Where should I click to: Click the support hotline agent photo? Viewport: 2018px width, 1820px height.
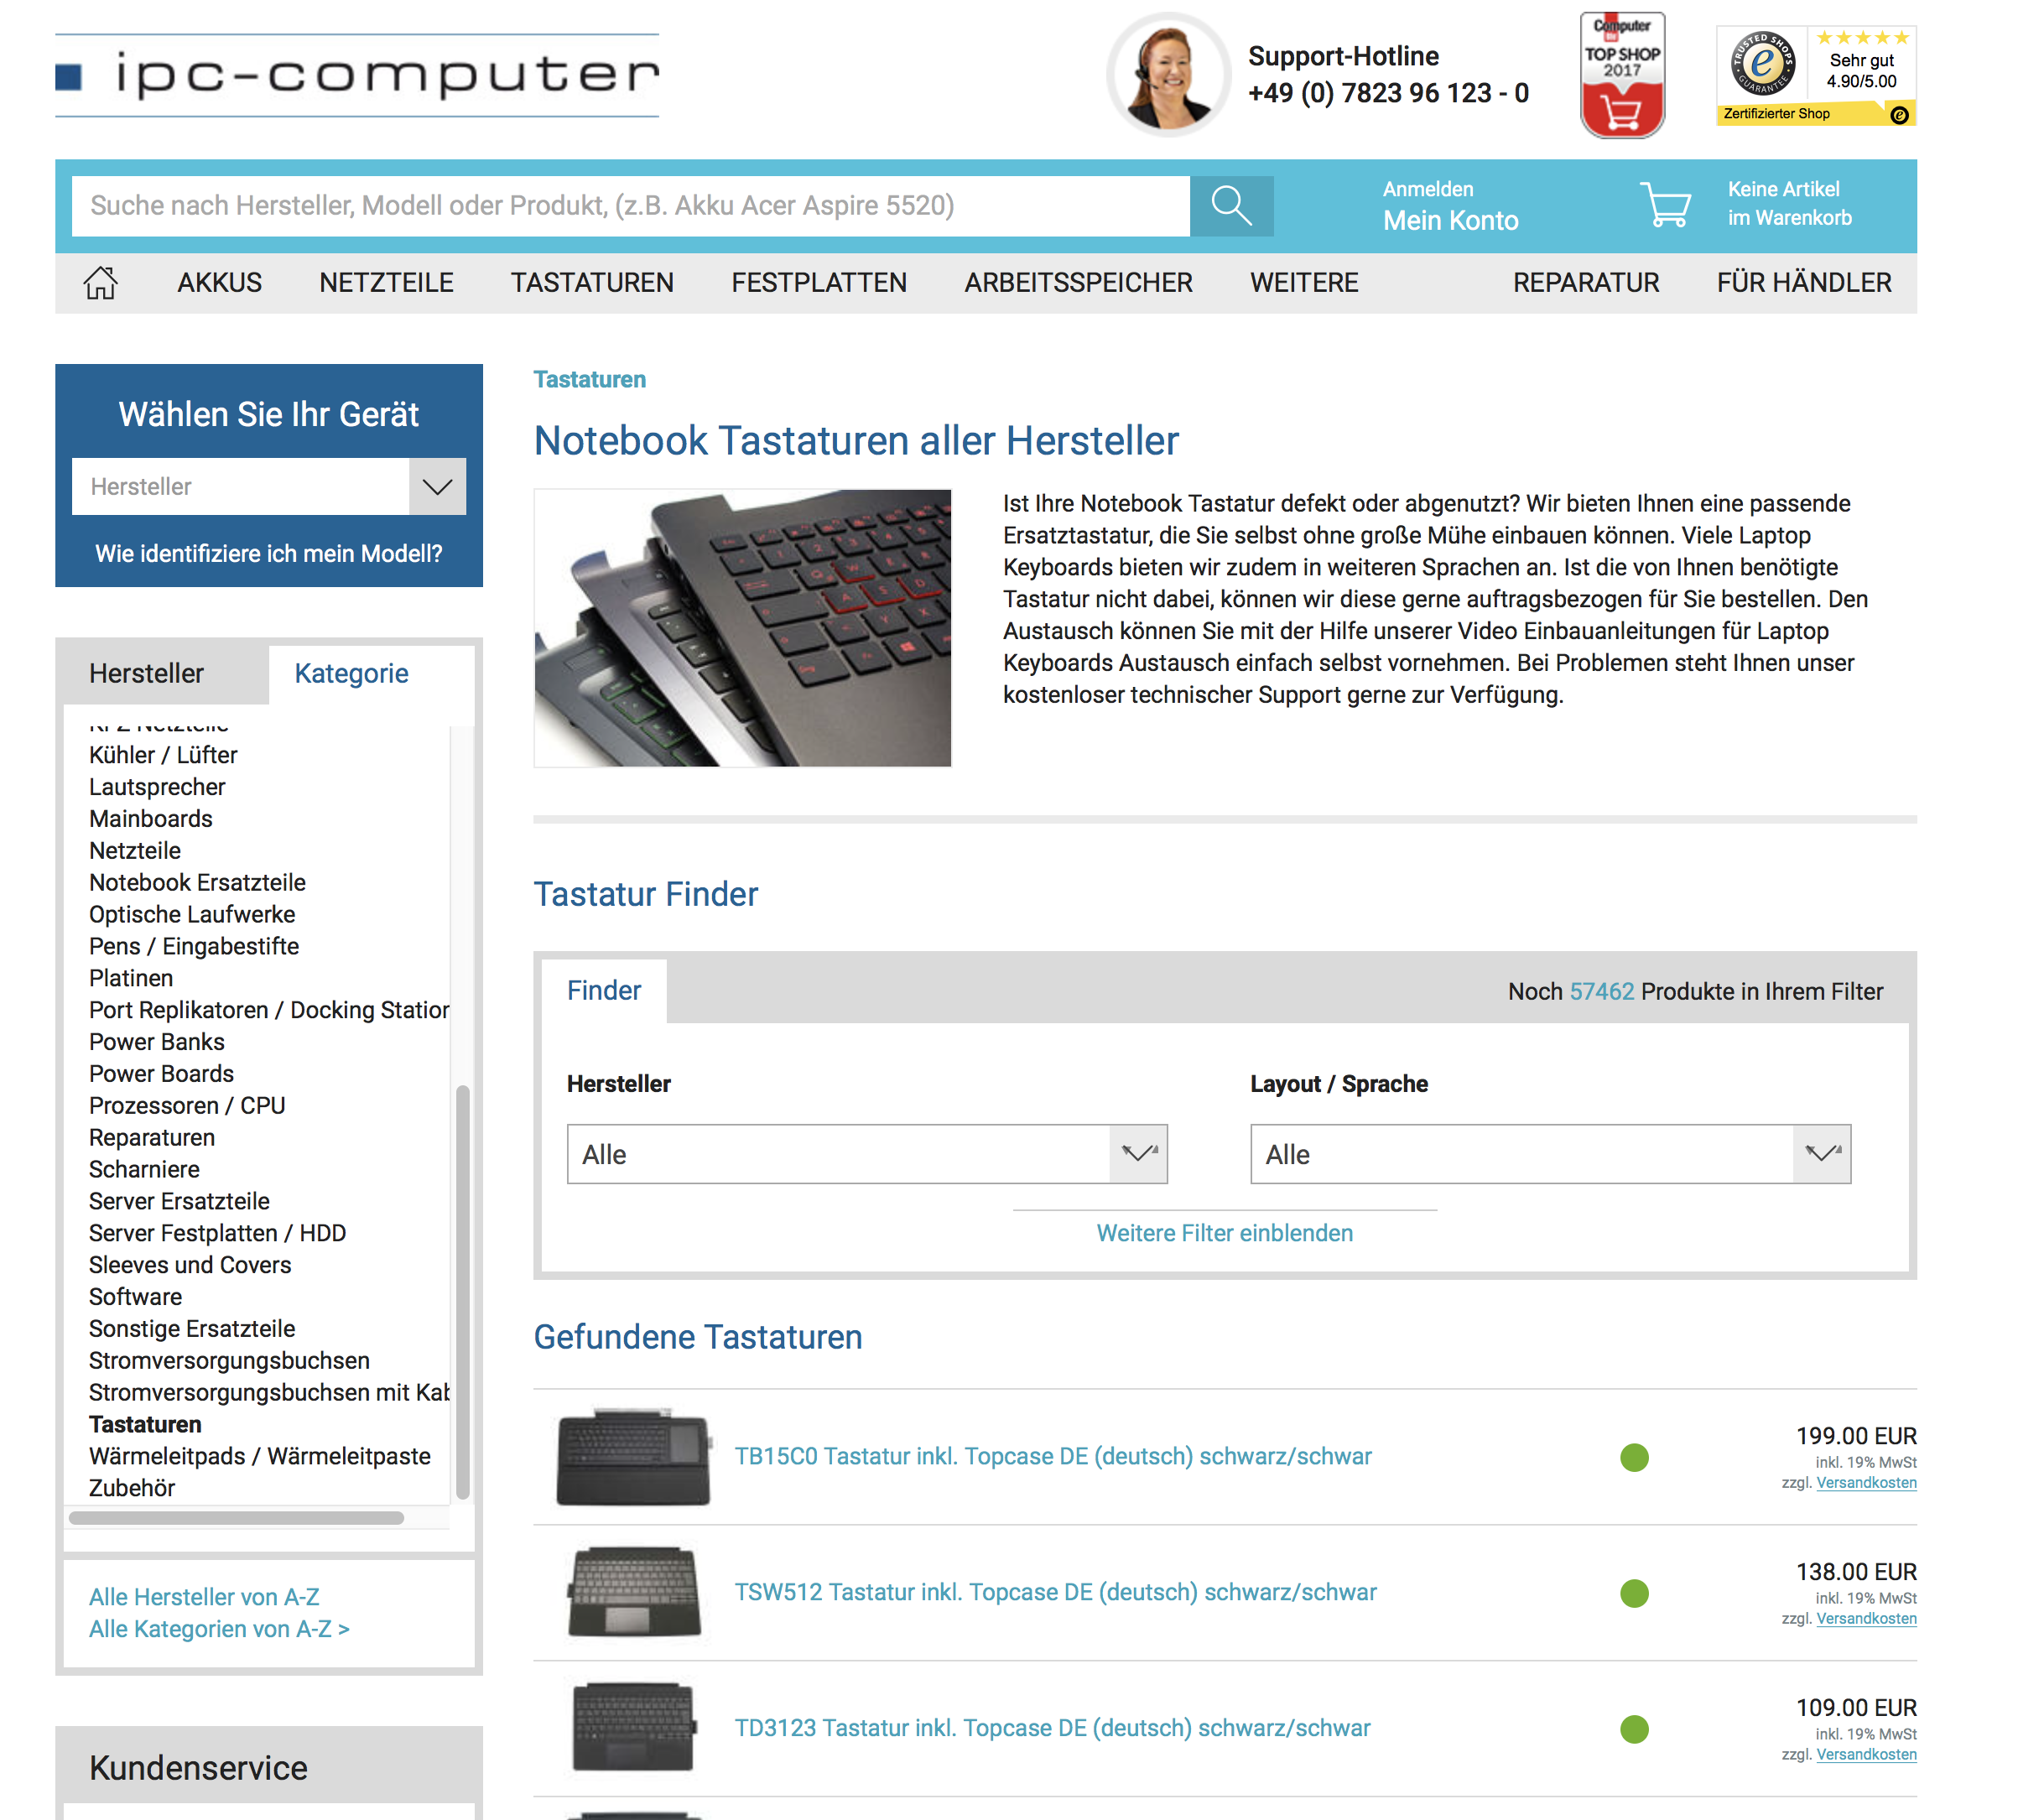click(x=1169, y=75)
